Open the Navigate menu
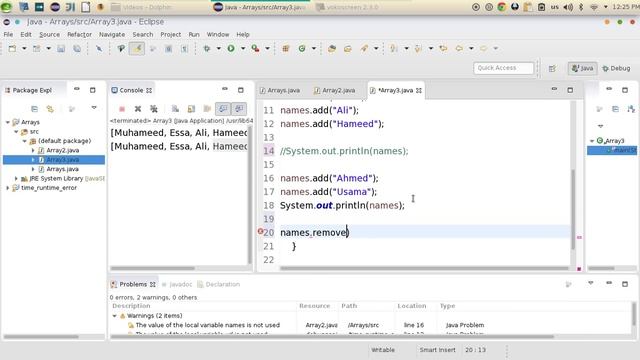The width and height of the screenshot is (640, 360). 112,35
